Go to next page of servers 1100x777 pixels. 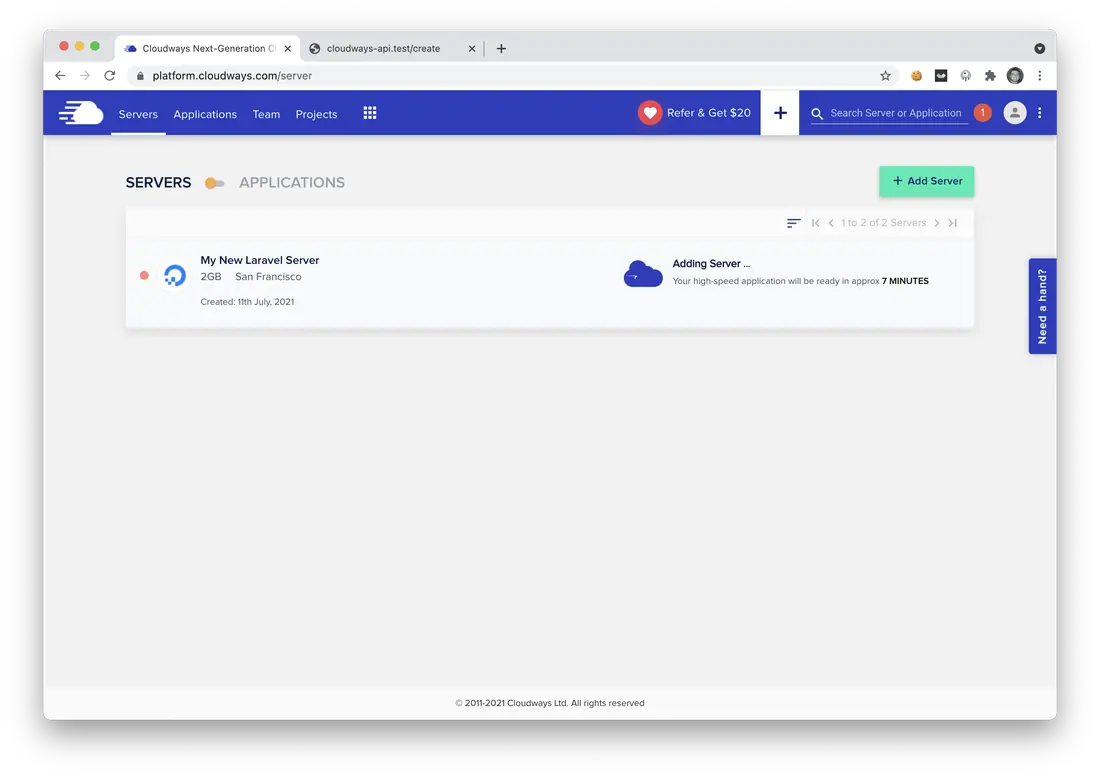(937, 223)
